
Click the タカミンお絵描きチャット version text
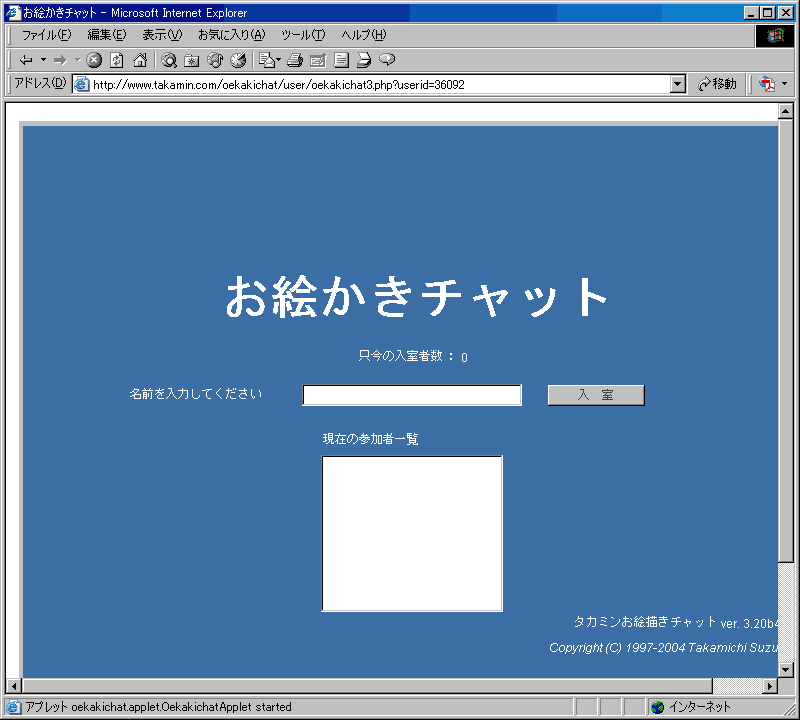pos(676,622)
